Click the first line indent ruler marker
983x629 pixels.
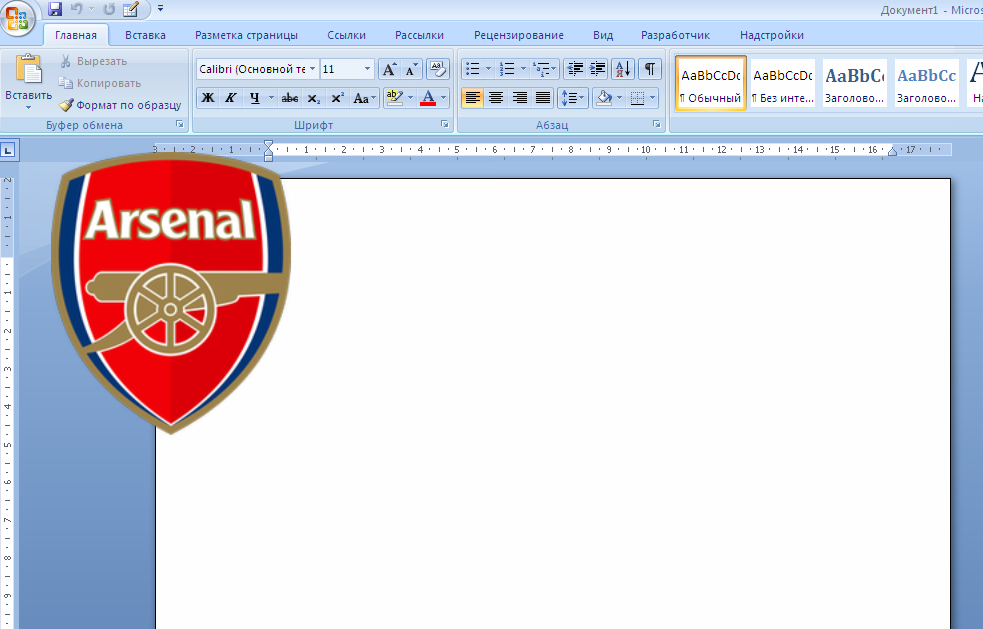coord(268,145)
